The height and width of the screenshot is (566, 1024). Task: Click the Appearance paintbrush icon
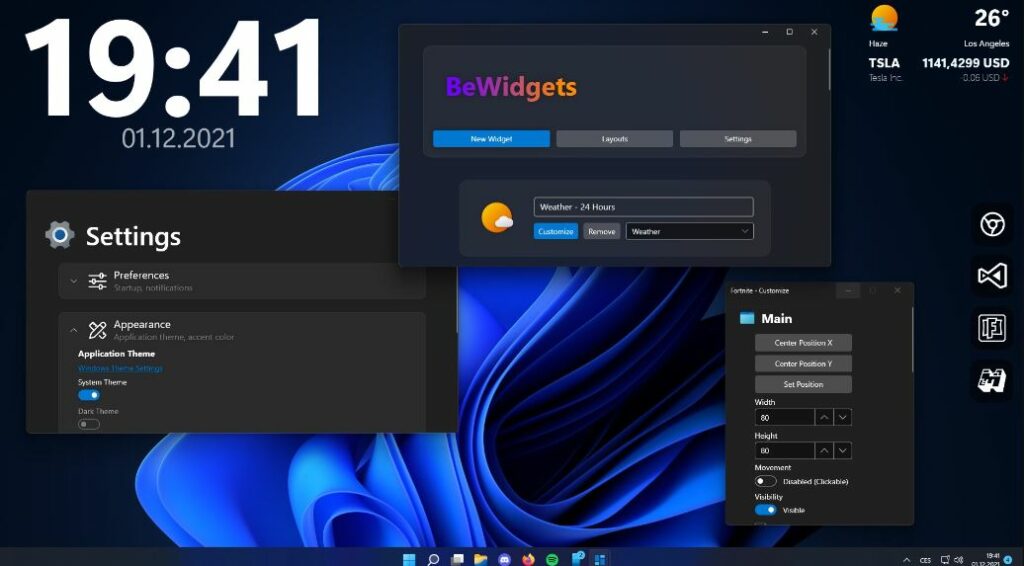97,330
